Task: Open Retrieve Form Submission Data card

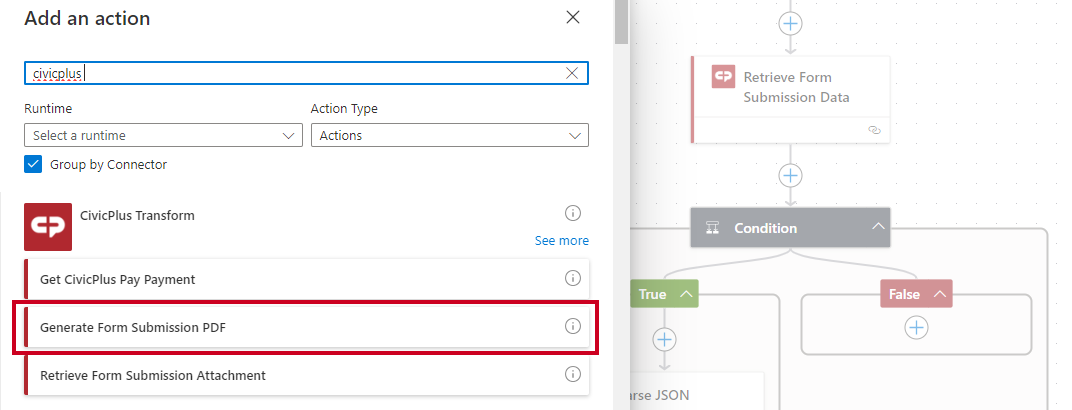Action: 790,100
